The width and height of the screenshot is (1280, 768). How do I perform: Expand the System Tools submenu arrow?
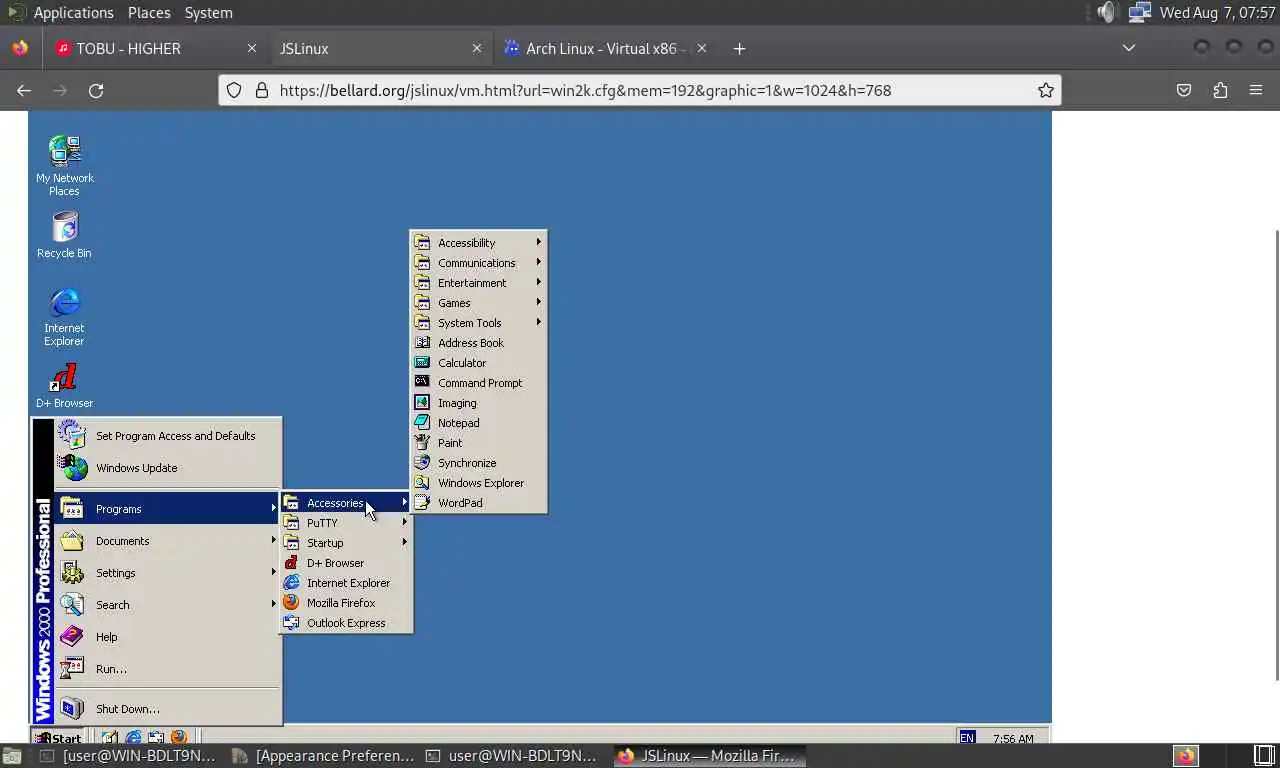click(x=539, y=323)
